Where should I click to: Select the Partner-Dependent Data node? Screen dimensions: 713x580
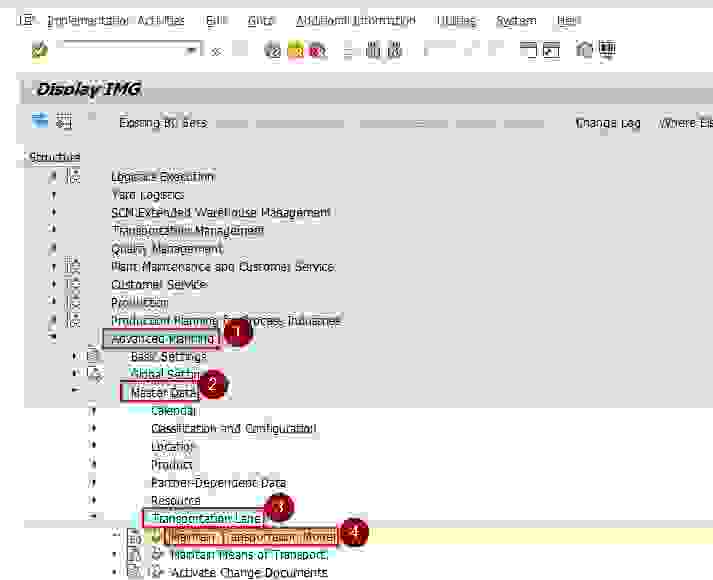point(219,483)
